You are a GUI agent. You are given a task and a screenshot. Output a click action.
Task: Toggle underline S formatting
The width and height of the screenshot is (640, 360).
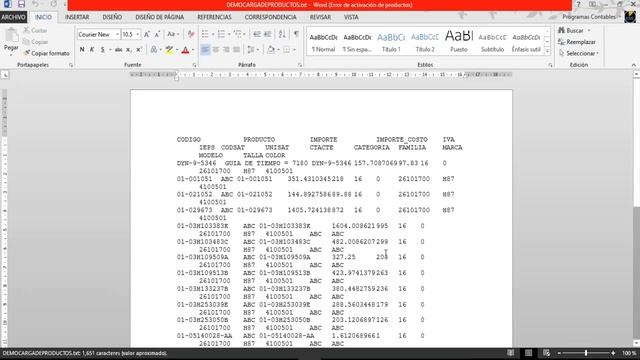click(x=103, y=50)
